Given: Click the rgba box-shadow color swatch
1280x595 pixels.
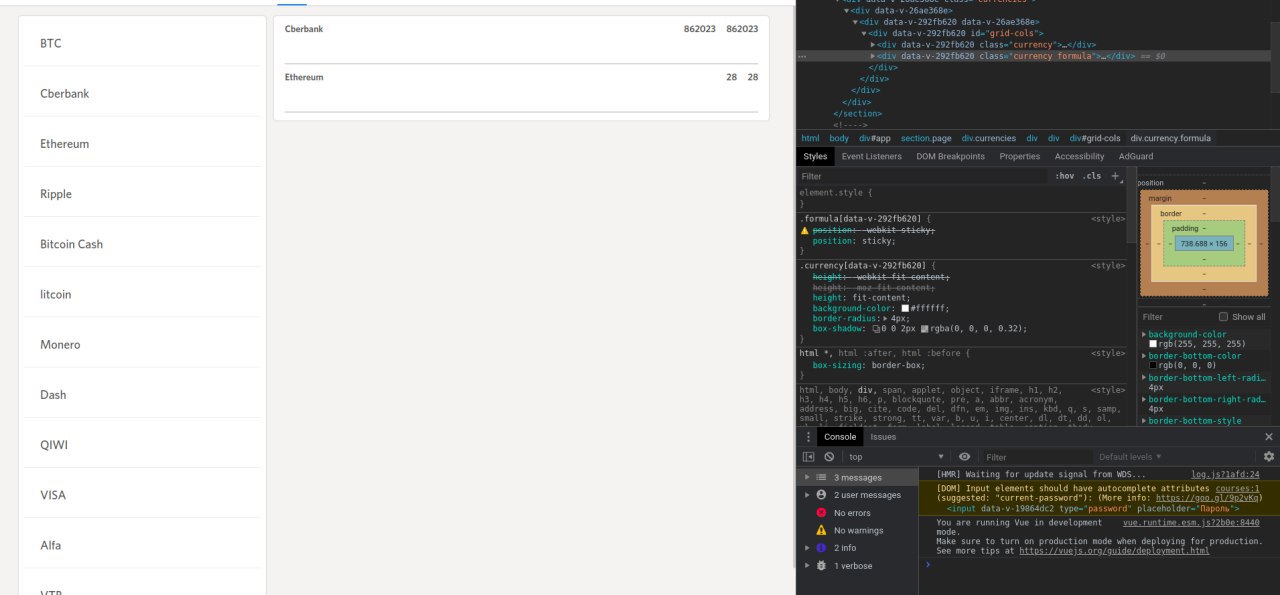Looking at the screenshot, I should tap(925, 328).
